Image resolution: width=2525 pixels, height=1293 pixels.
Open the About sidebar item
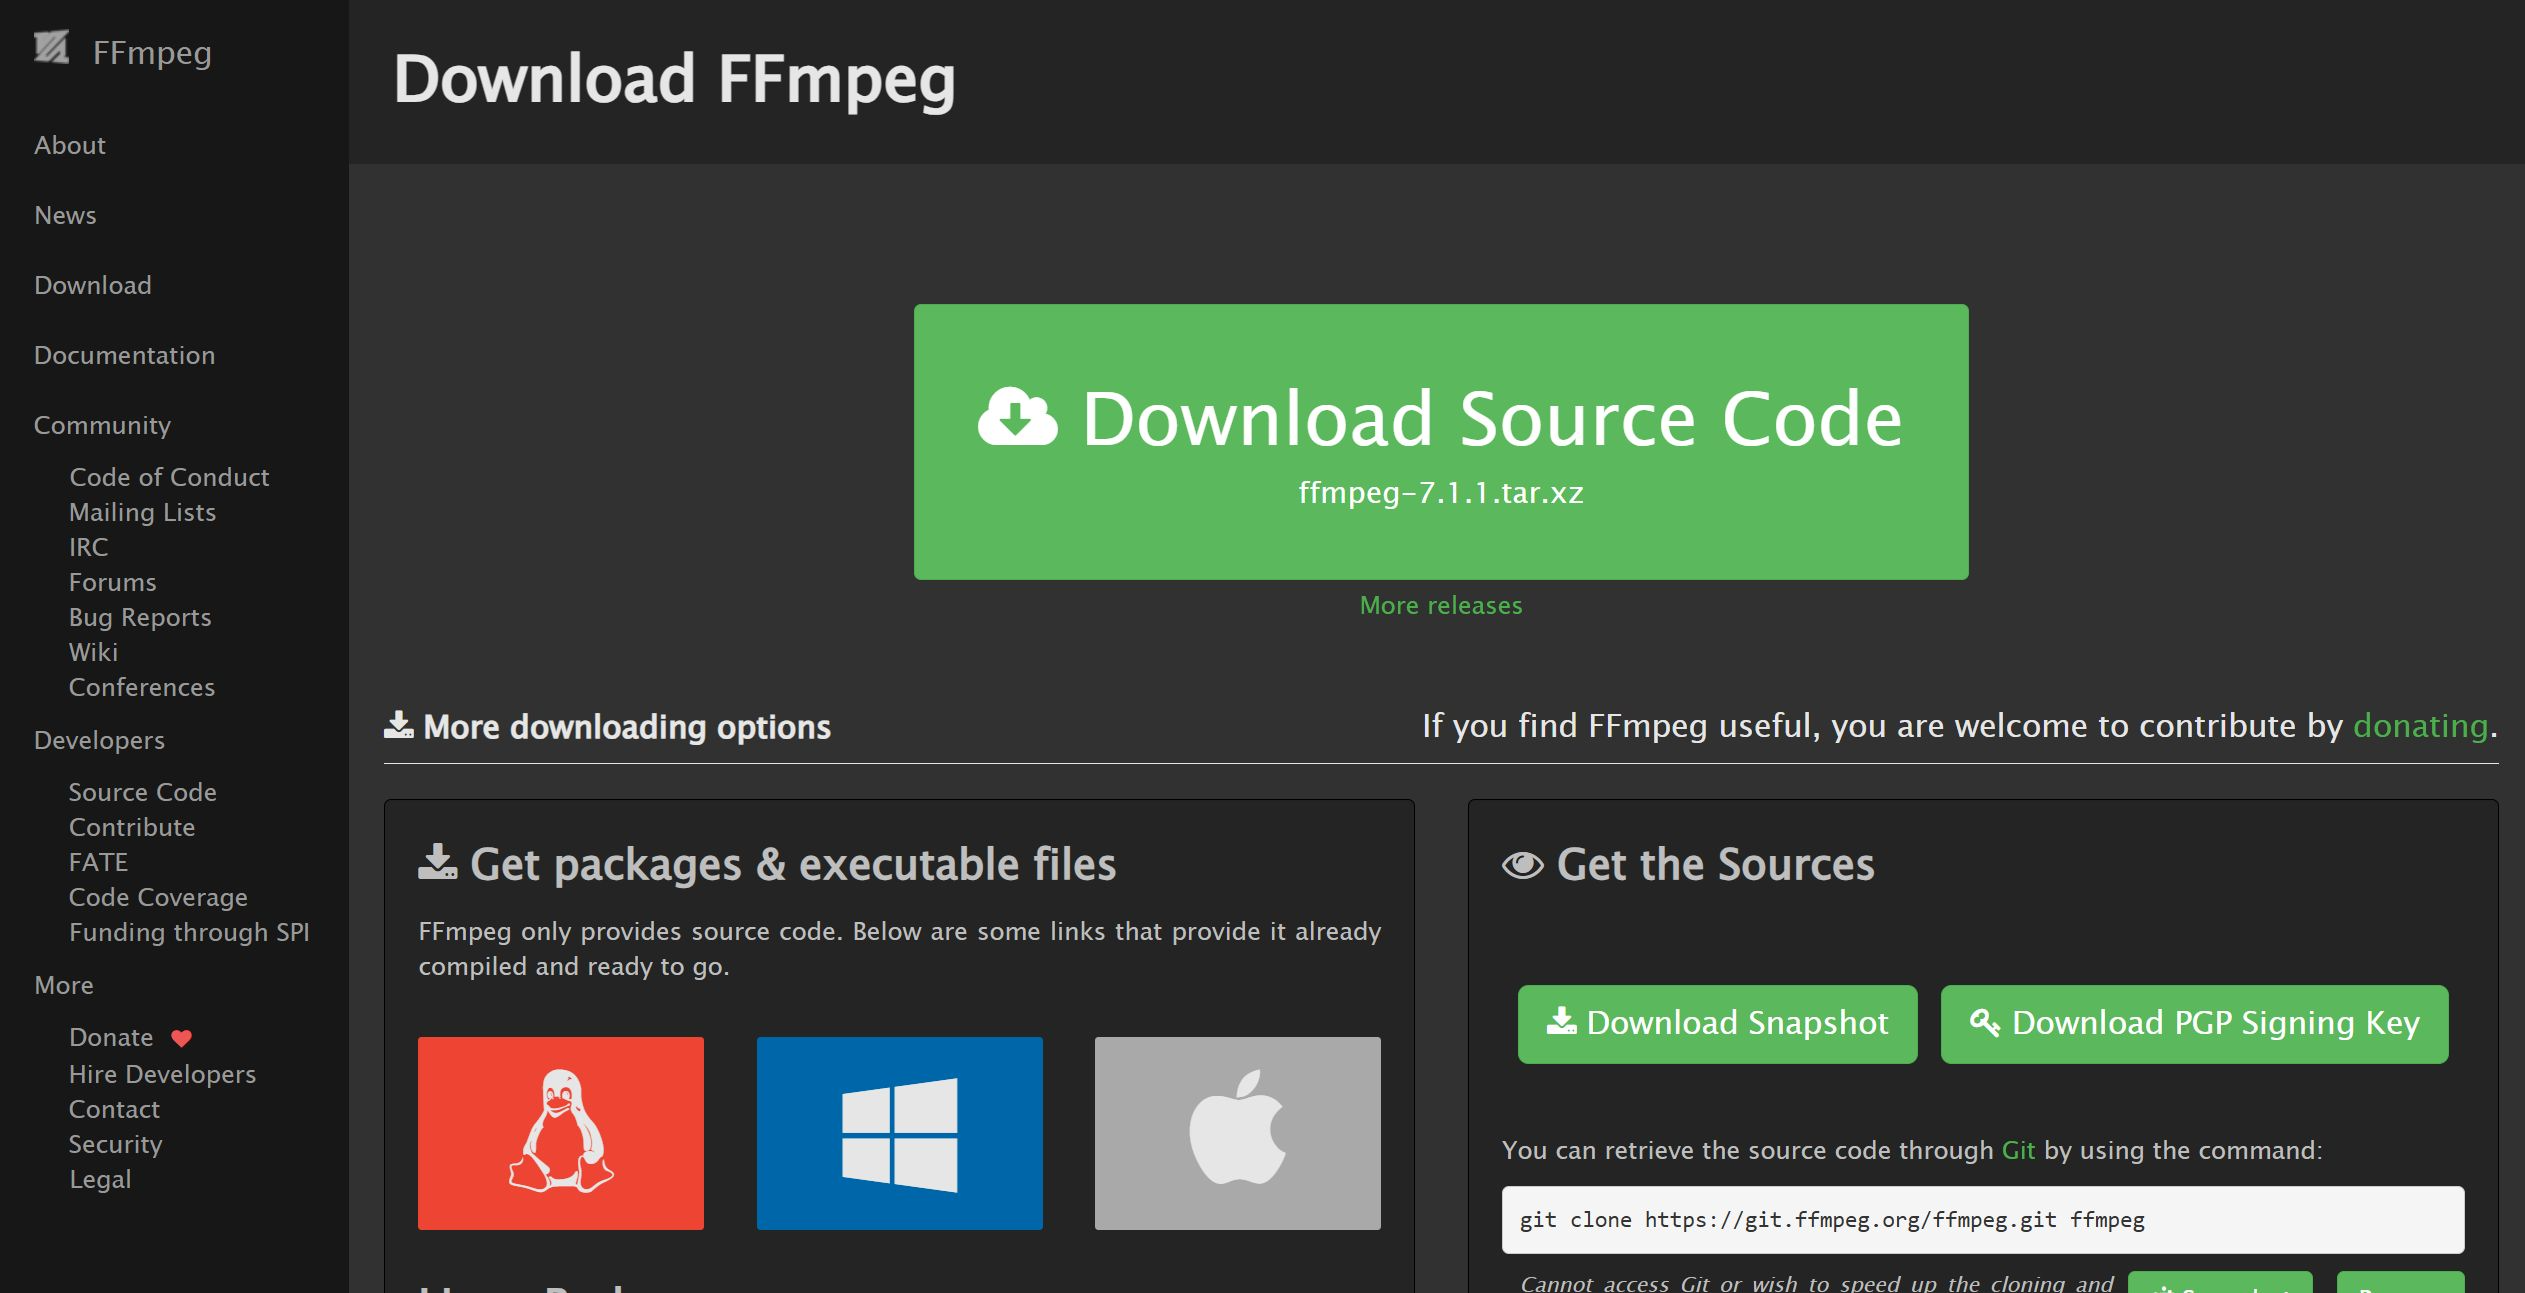69,145
